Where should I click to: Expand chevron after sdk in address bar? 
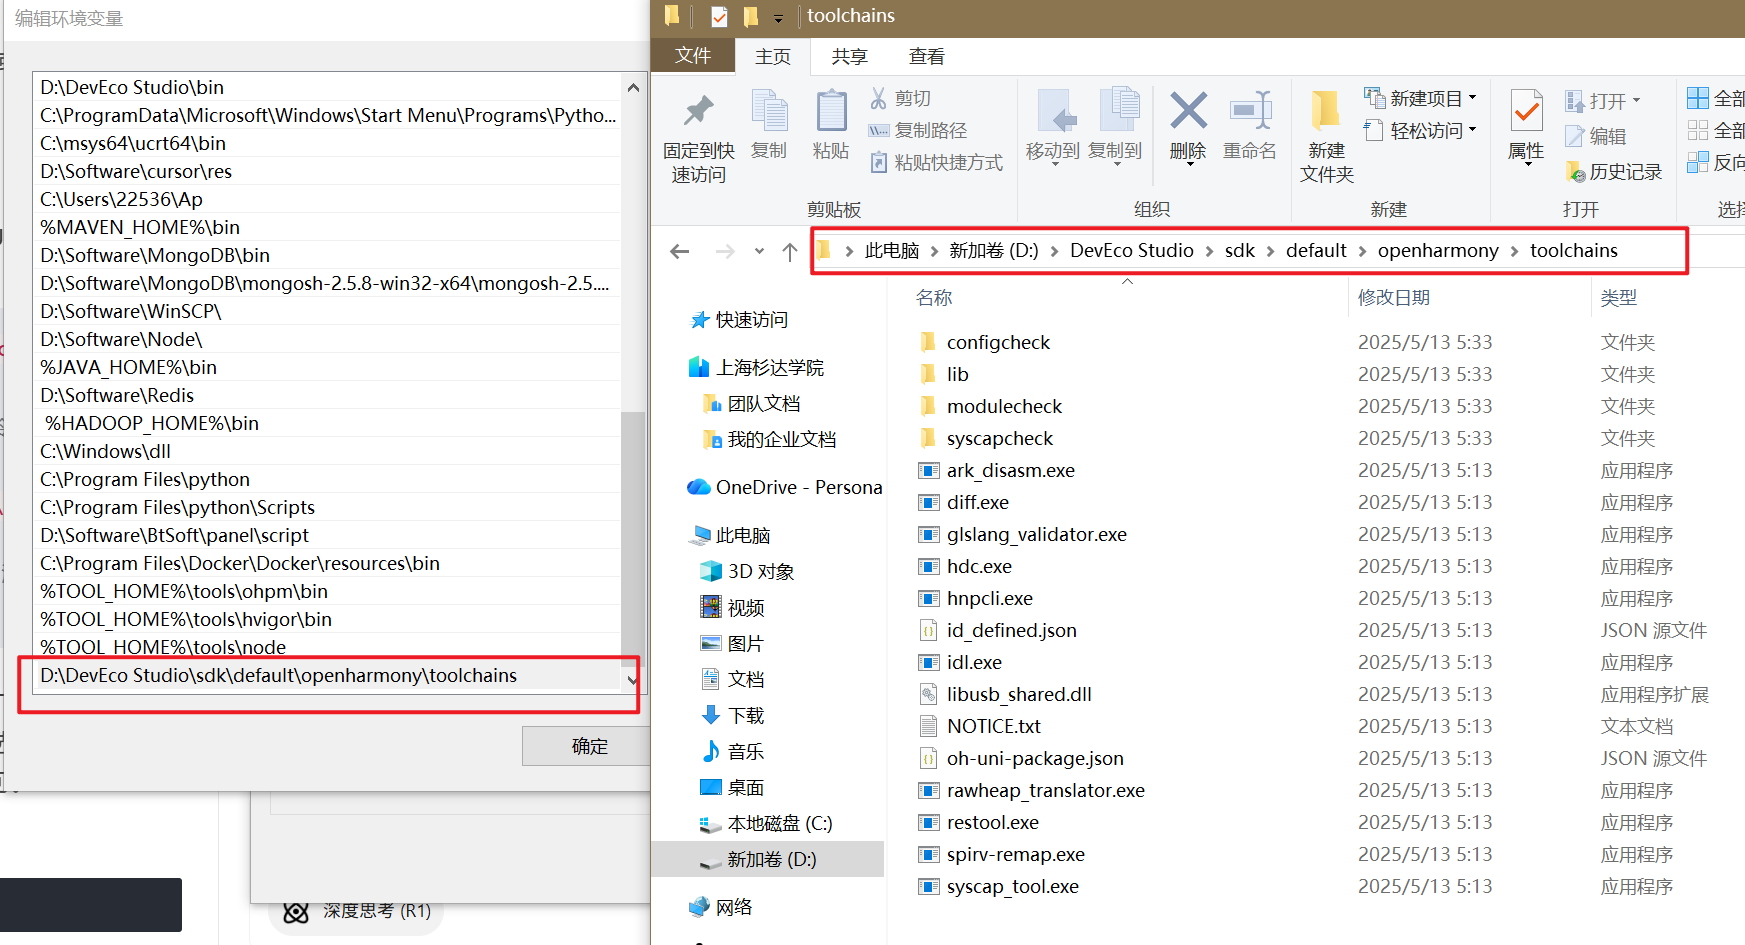pyautogui.click(x=1270, y=251)
